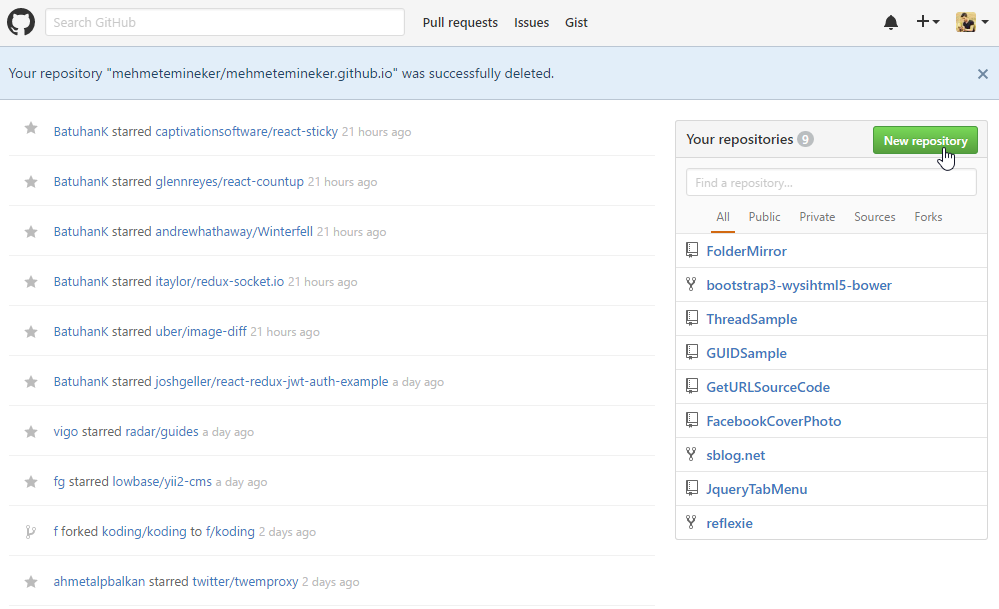This screenshot has height=609, width=999.
Task: Click fork icon on koding/koding event
Action: (x=30, y=532)
